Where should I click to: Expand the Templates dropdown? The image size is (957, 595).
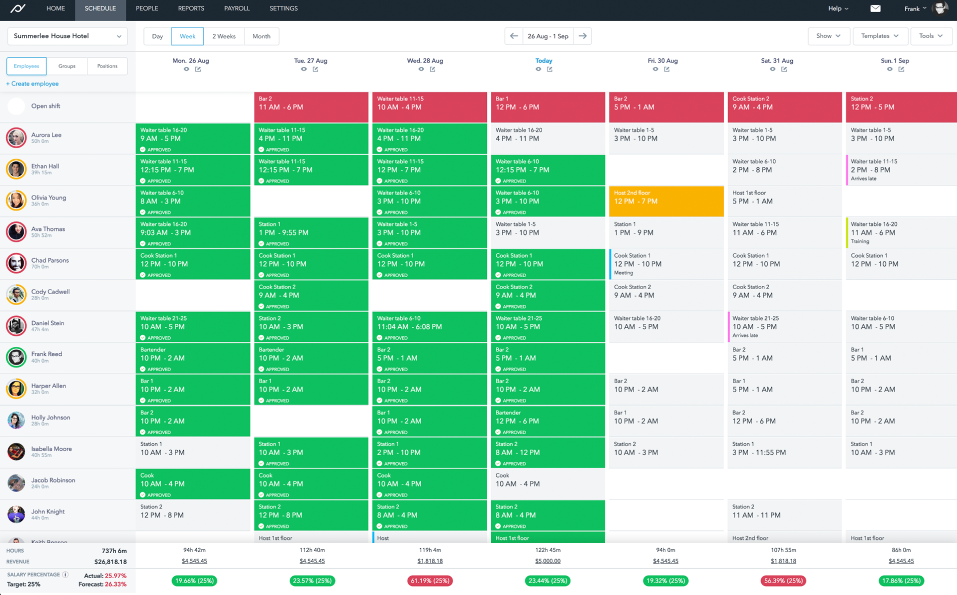coord(880,36)
